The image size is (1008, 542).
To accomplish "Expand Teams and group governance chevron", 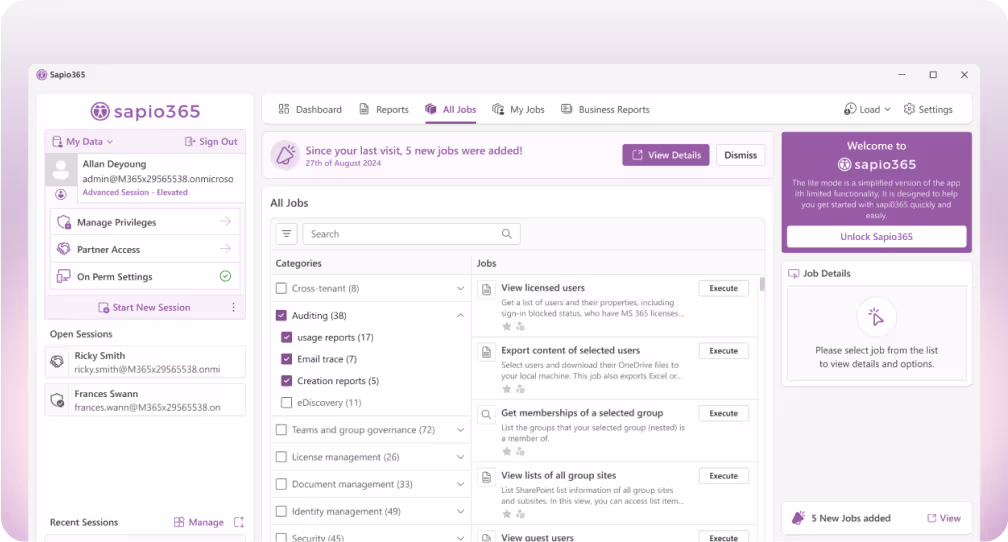I will pyautogui.click(x=460, y=430).
